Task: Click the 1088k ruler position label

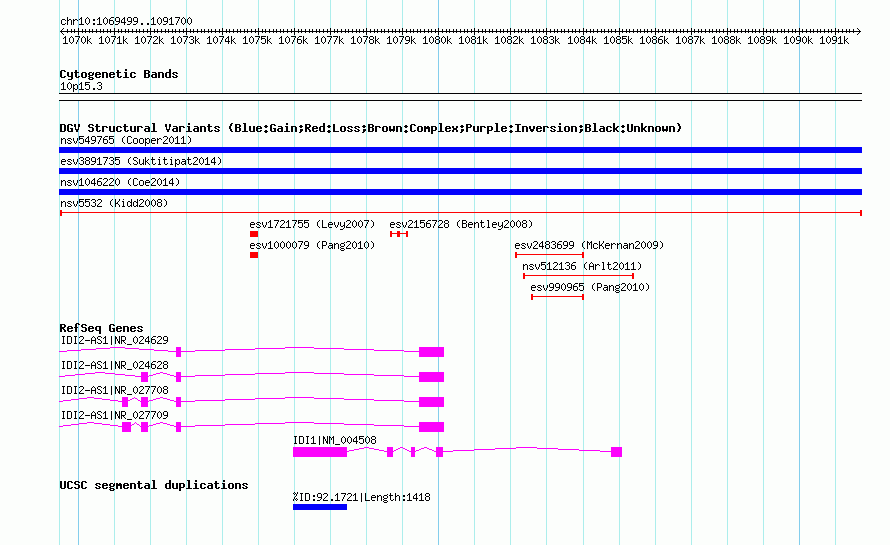Action: [725, 40]
